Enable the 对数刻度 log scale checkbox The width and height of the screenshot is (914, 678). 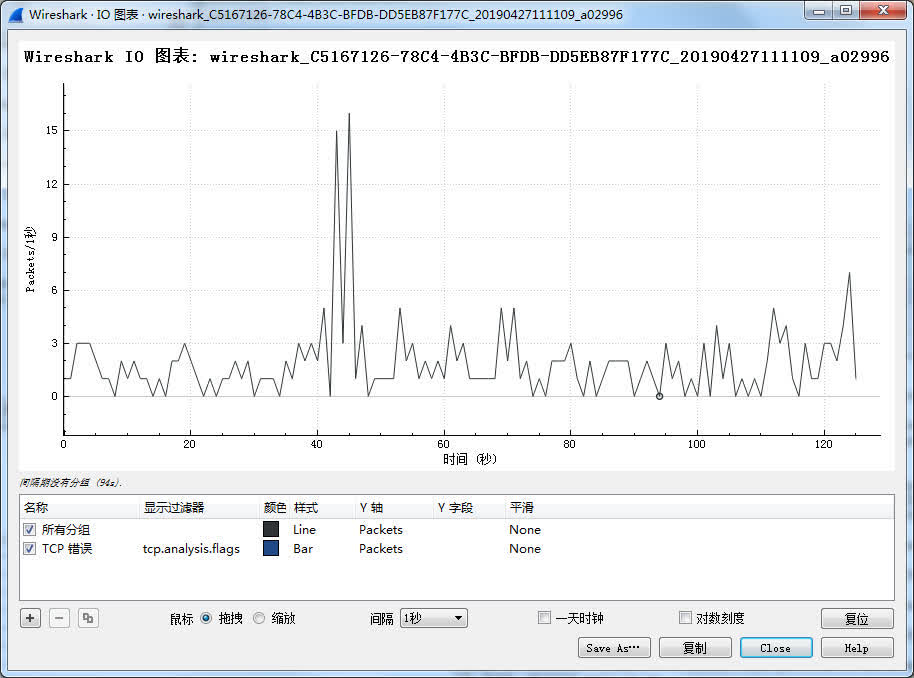[x=685, y=618]
